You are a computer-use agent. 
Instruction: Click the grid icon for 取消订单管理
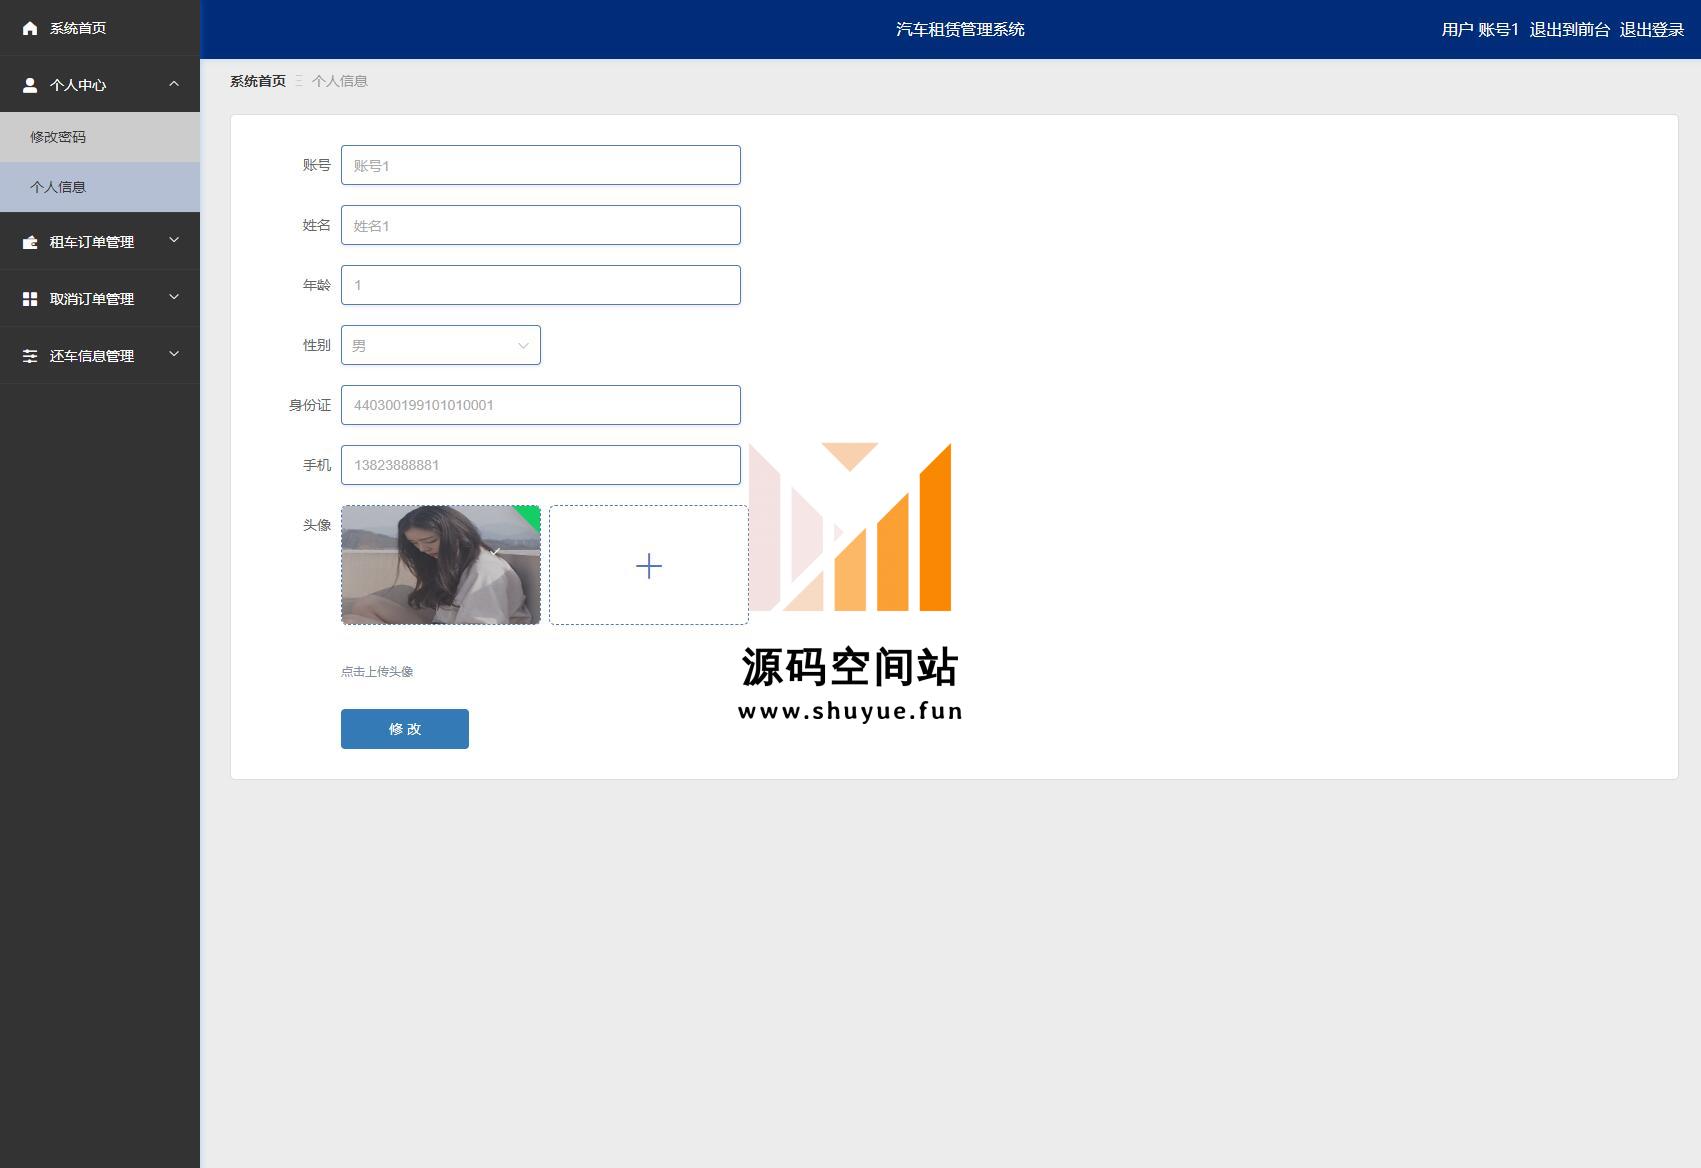point(30,299)
